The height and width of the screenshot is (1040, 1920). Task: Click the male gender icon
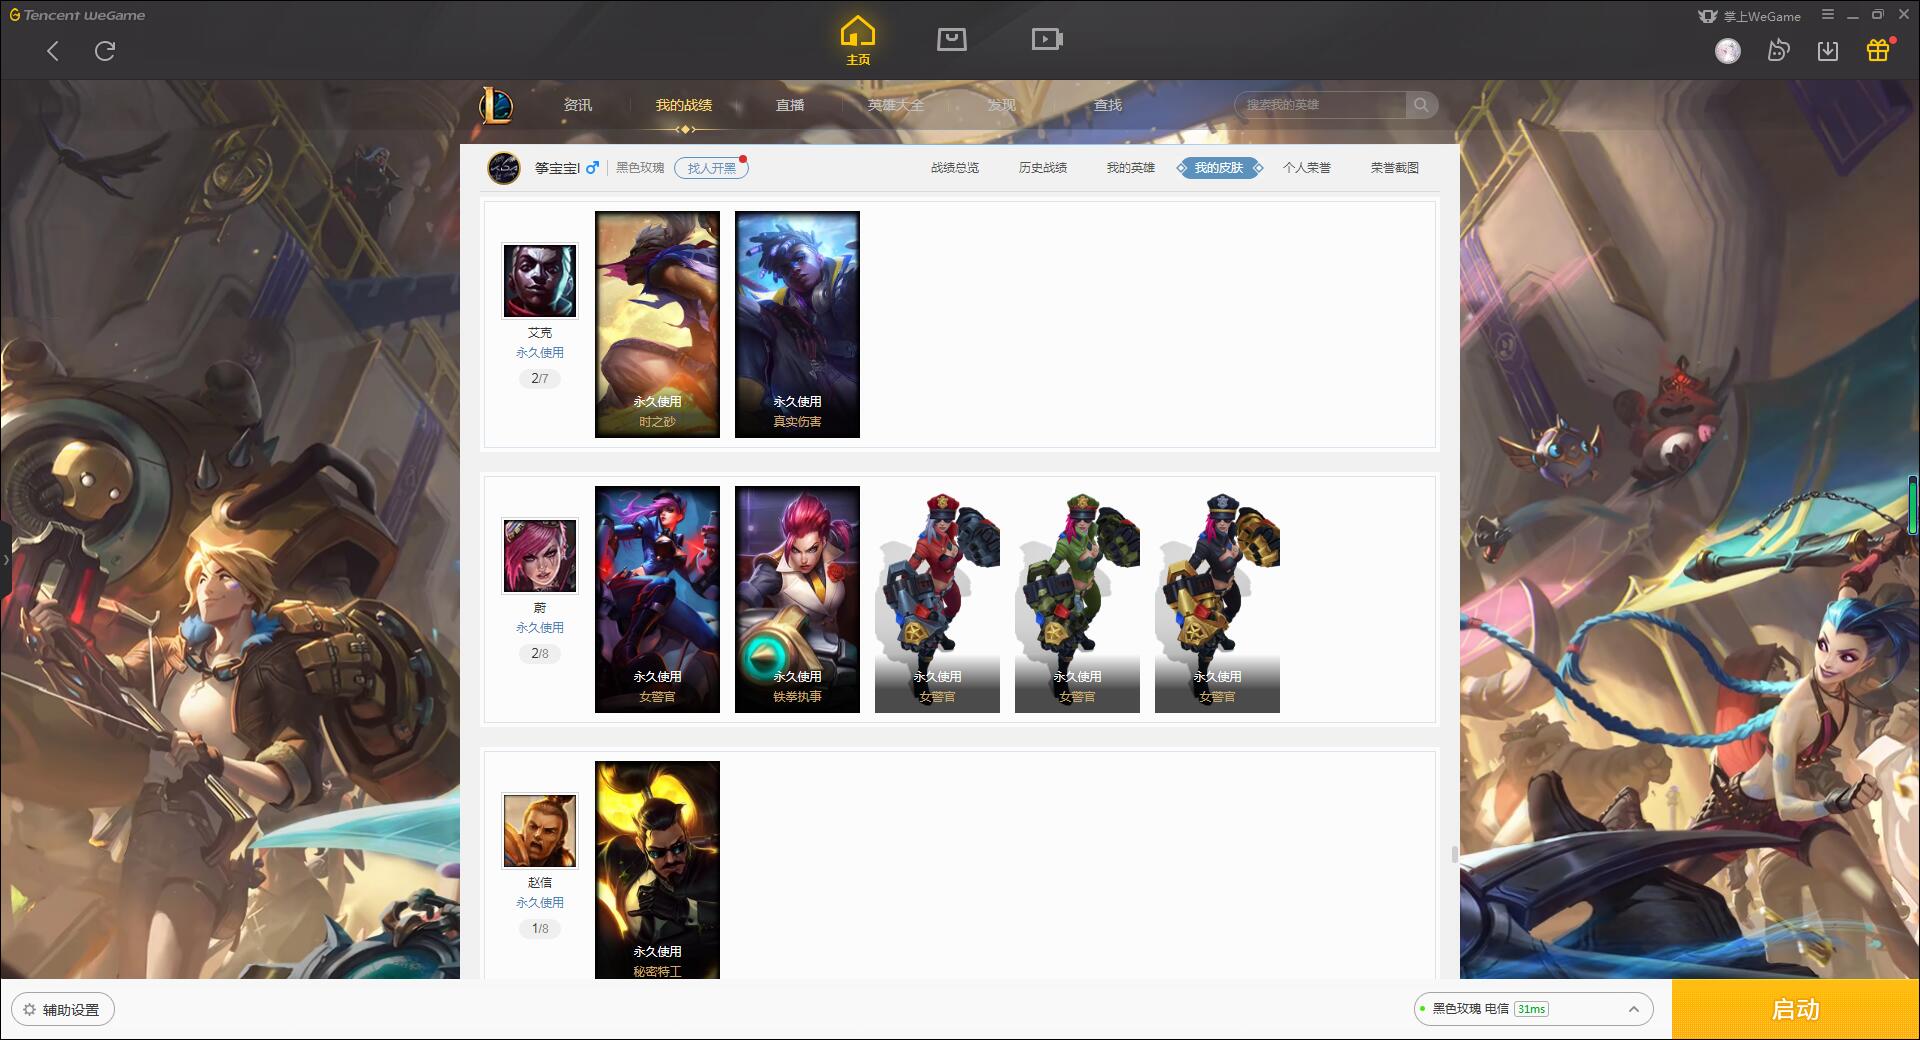(592, 168)
